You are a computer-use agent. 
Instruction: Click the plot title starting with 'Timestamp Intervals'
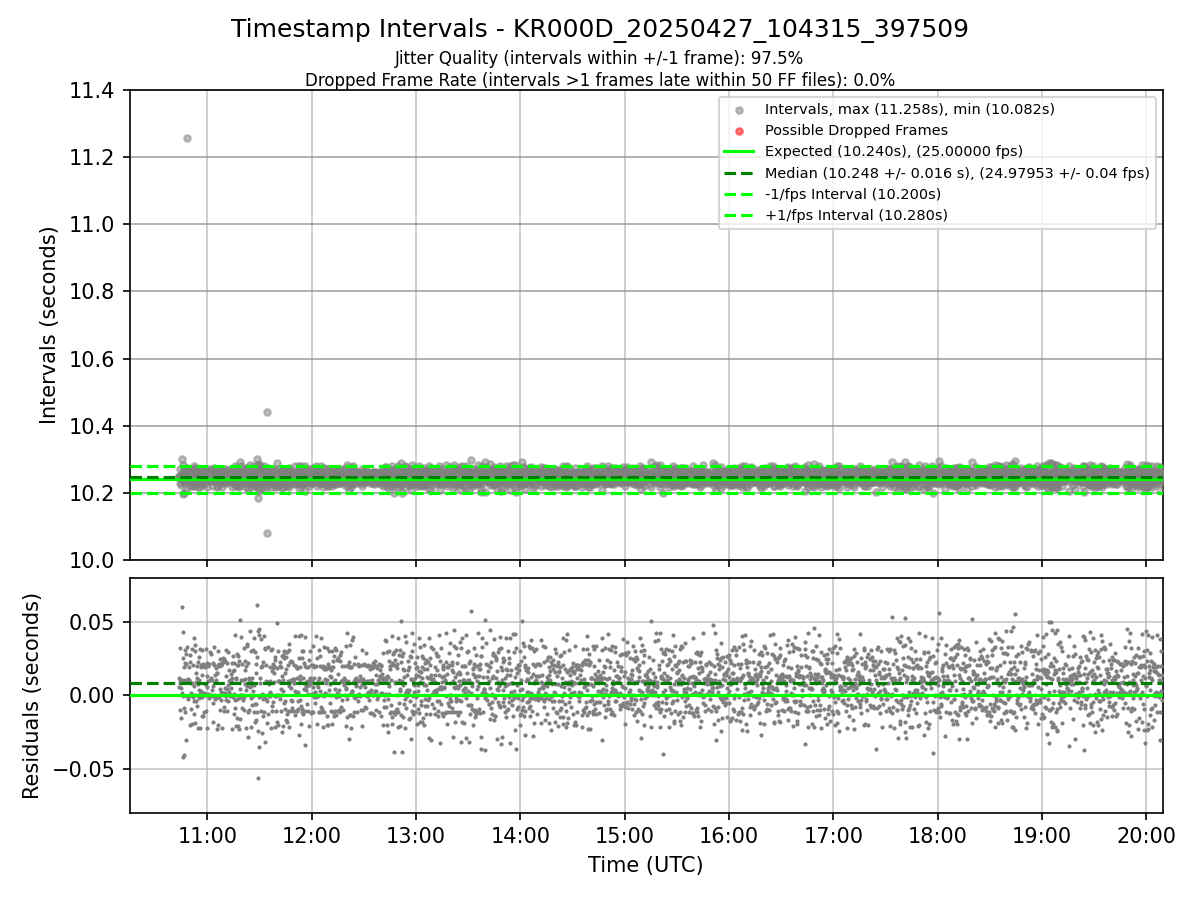600,29
